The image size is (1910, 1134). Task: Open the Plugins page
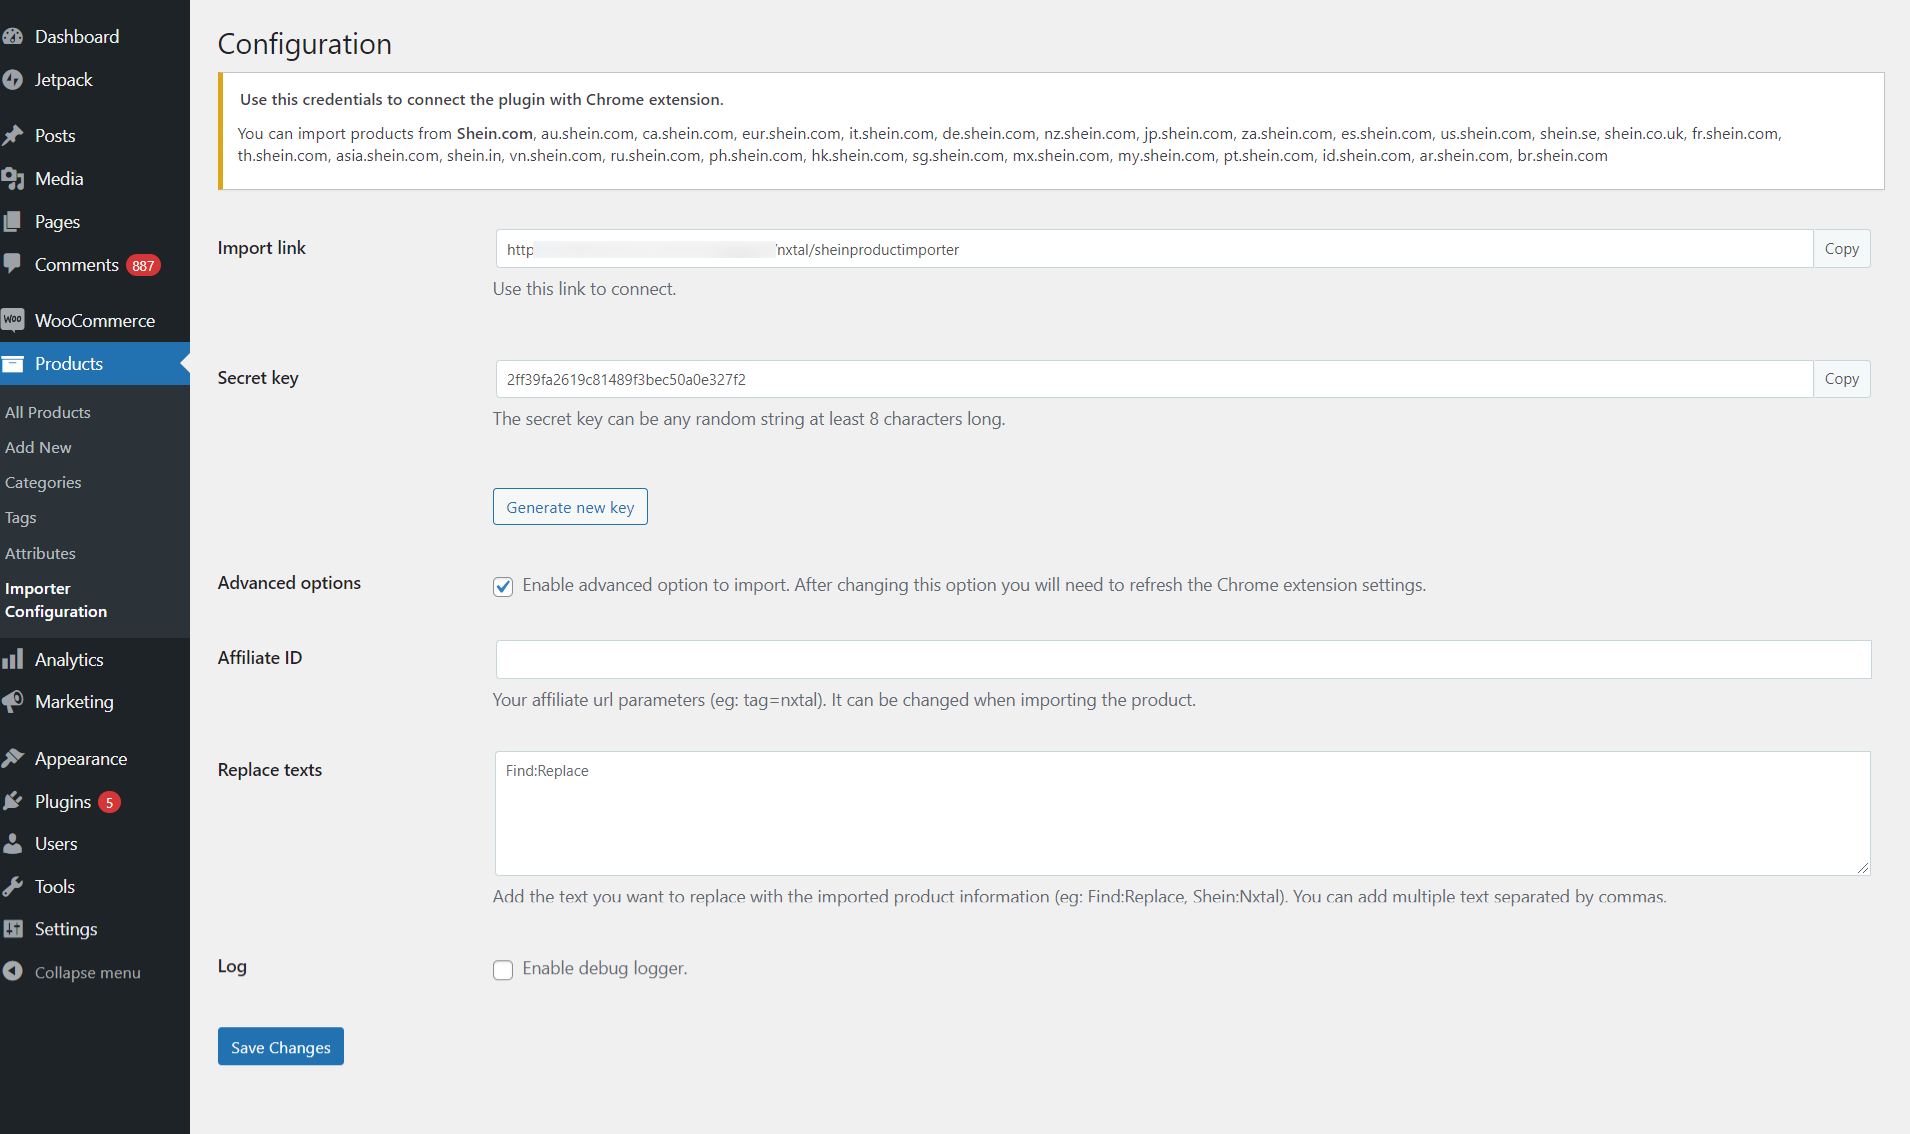click(63, 801)
